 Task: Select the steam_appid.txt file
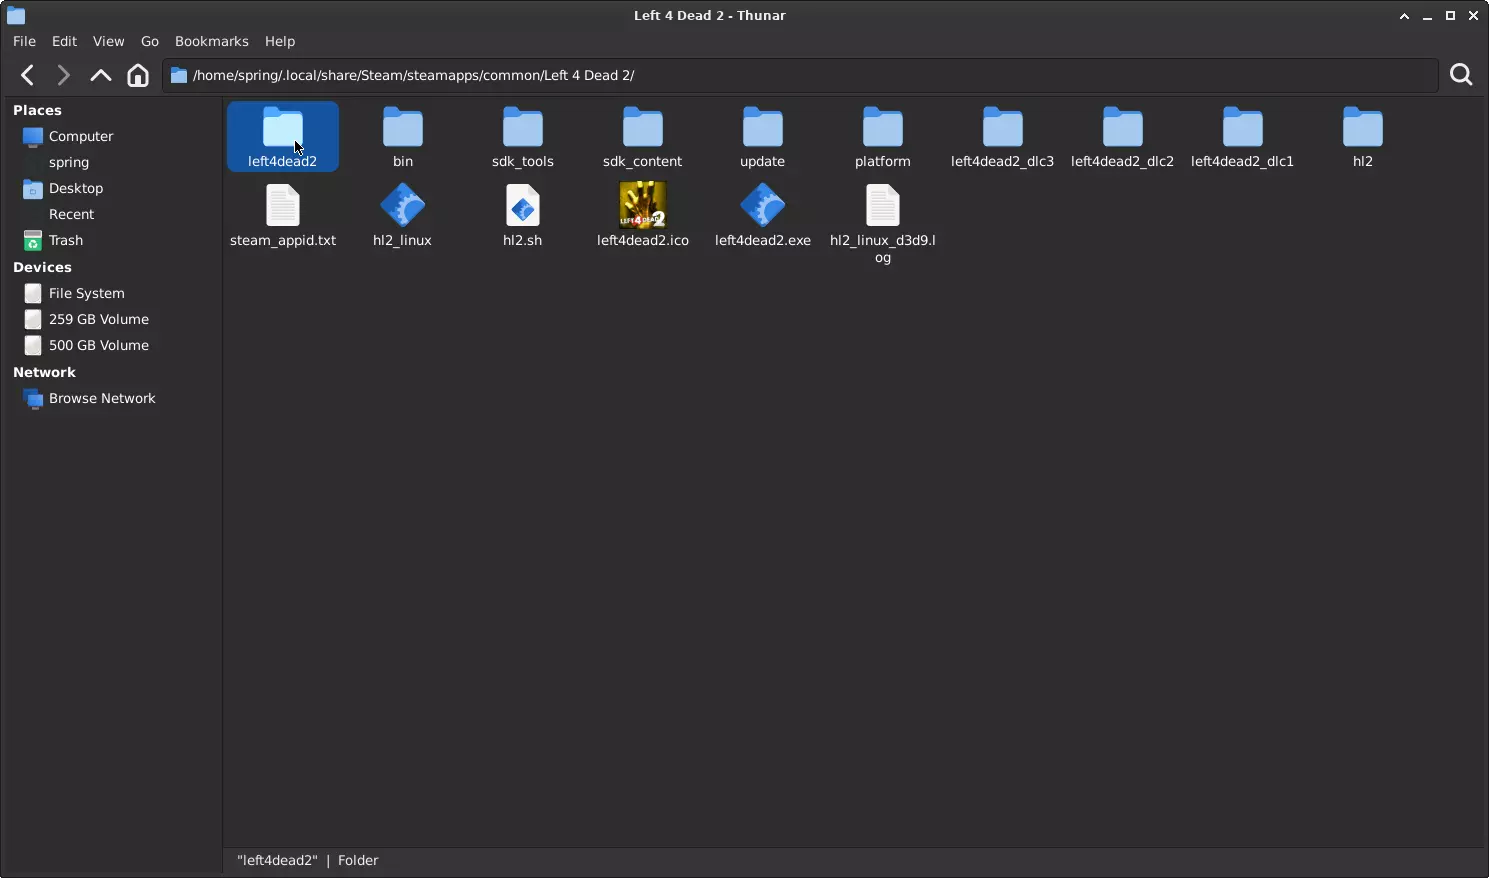283,213
